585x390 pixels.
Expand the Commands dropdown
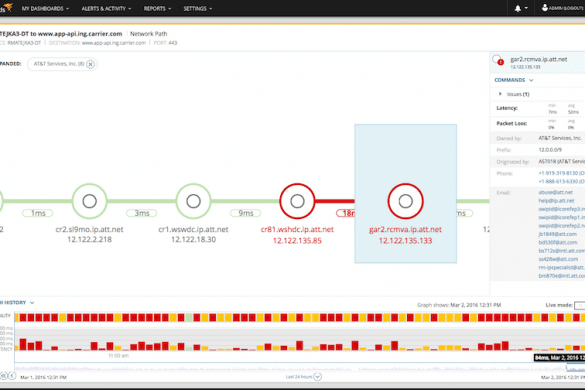514,80
